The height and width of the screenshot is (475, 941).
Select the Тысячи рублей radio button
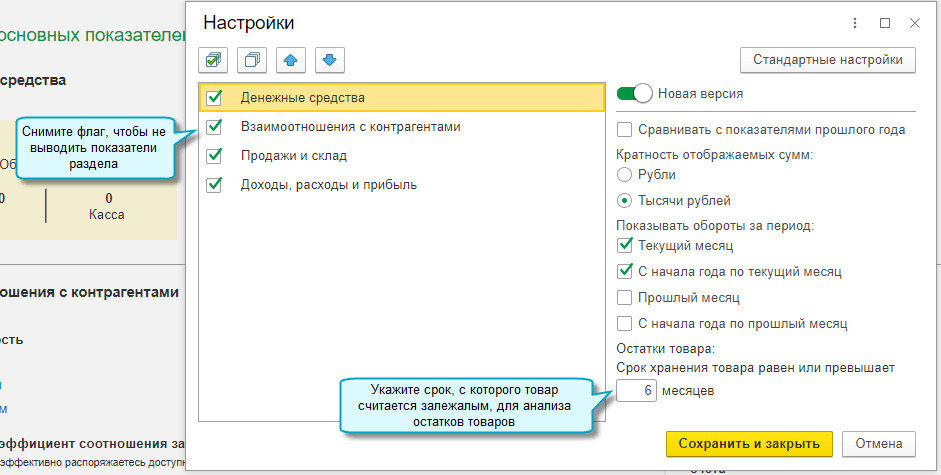point(624,201)
